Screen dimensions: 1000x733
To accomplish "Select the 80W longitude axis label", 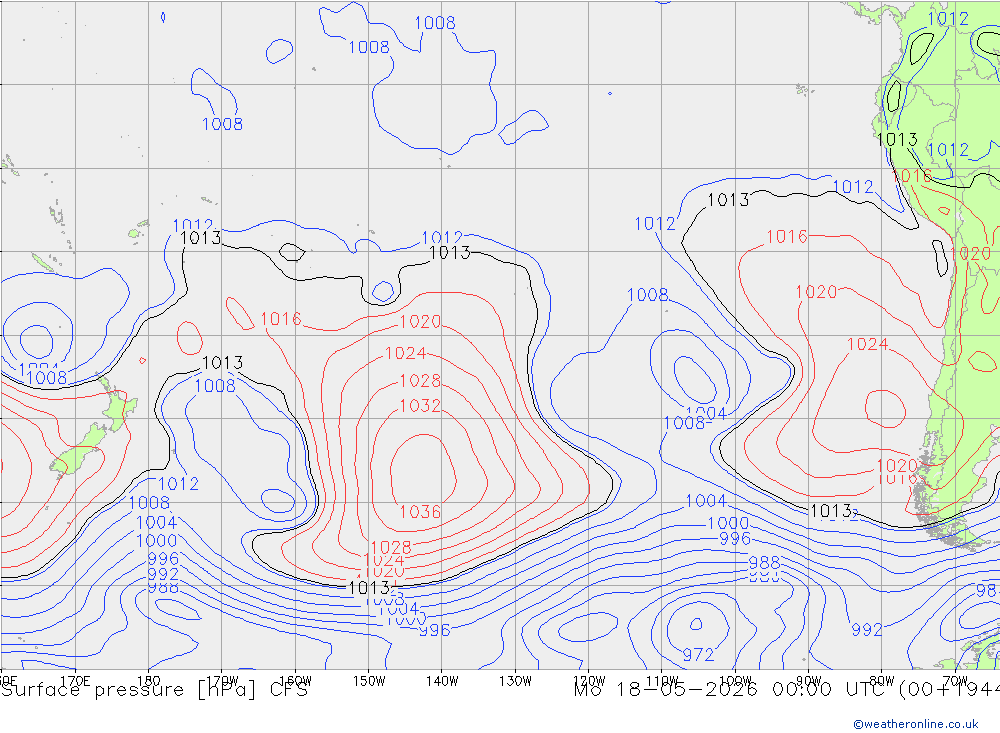I will [x=882, y=681].
